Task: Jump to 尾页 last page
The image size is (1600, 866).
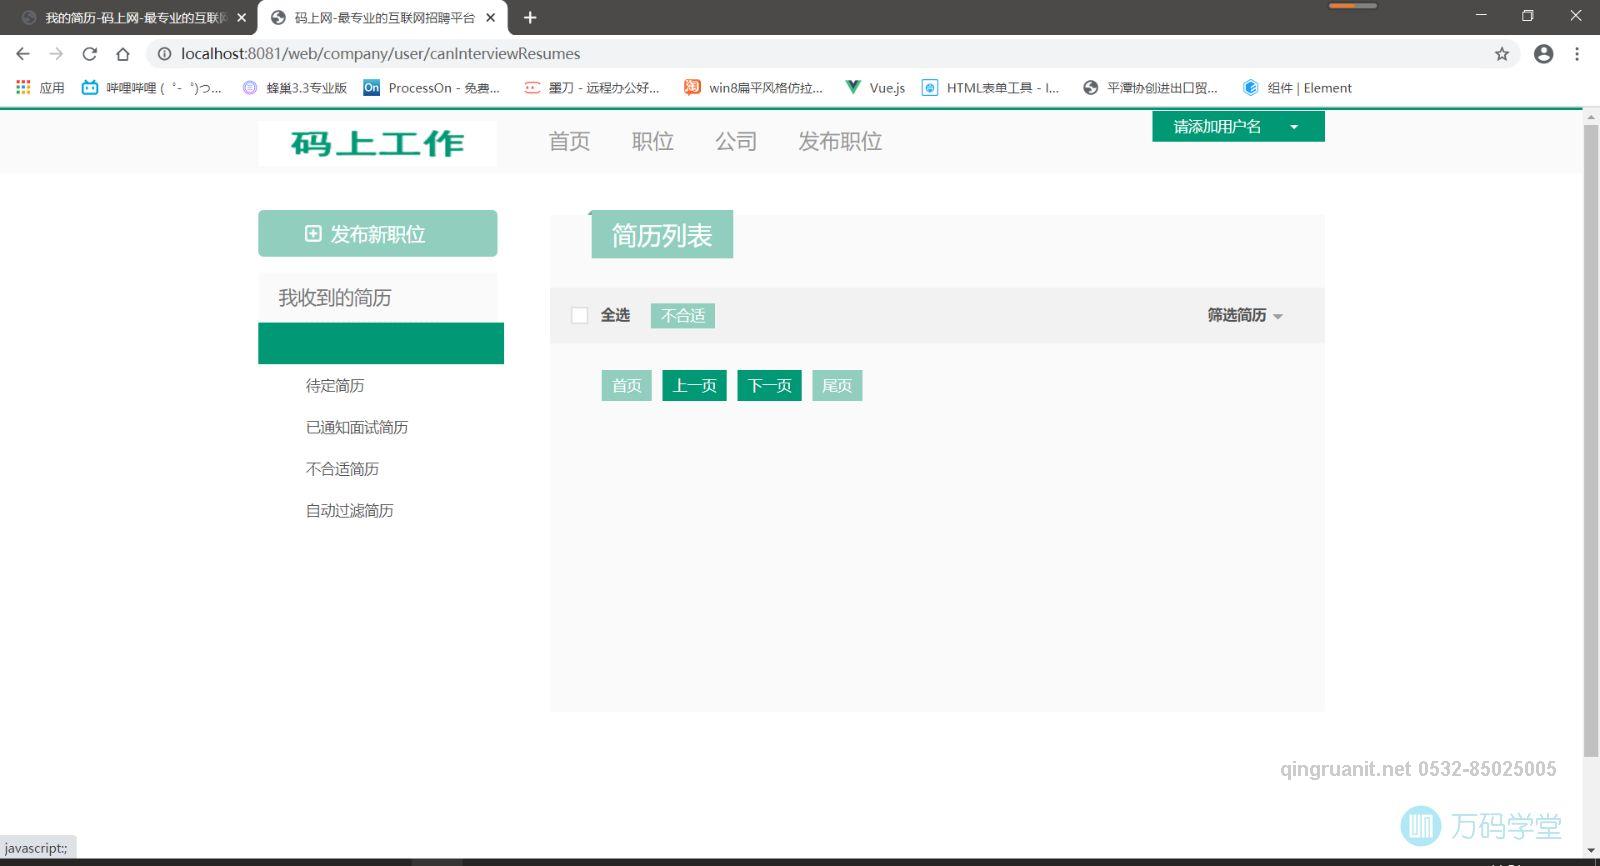Action: pos(837,386)
